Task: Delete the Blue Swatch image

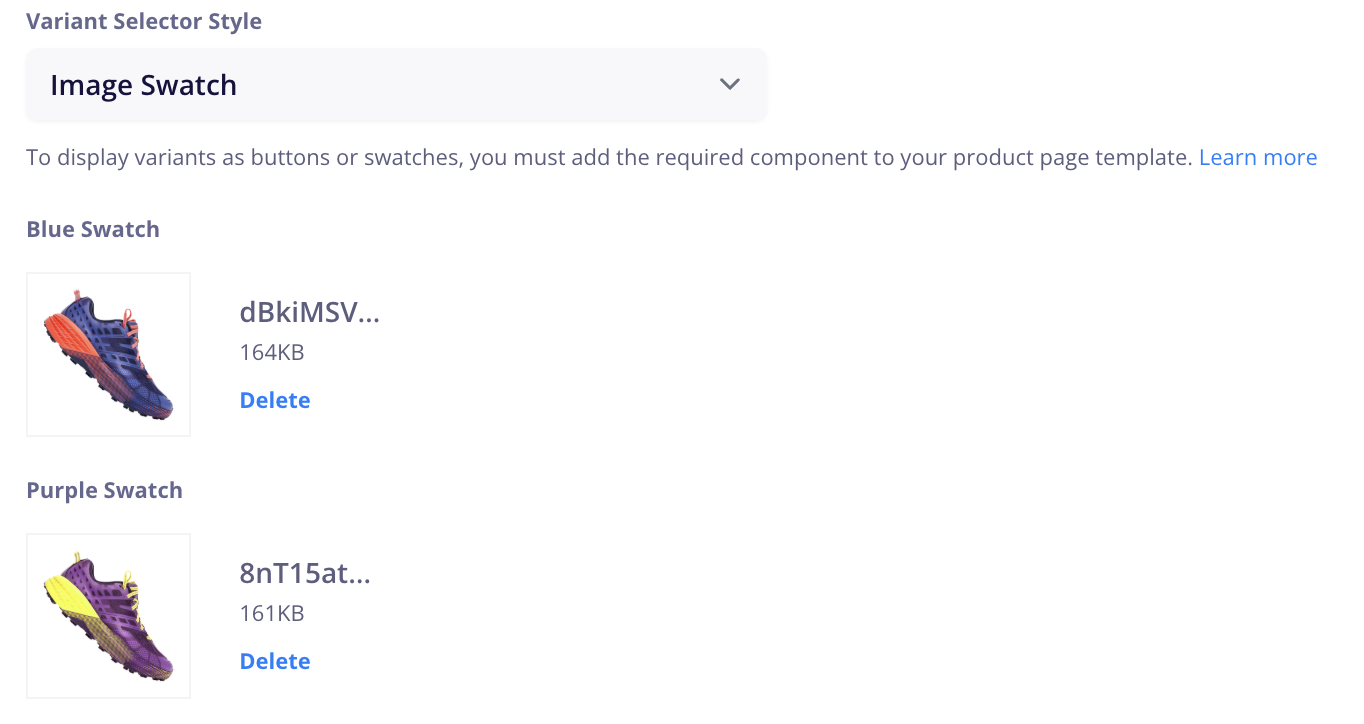Action: click(275, 400)
